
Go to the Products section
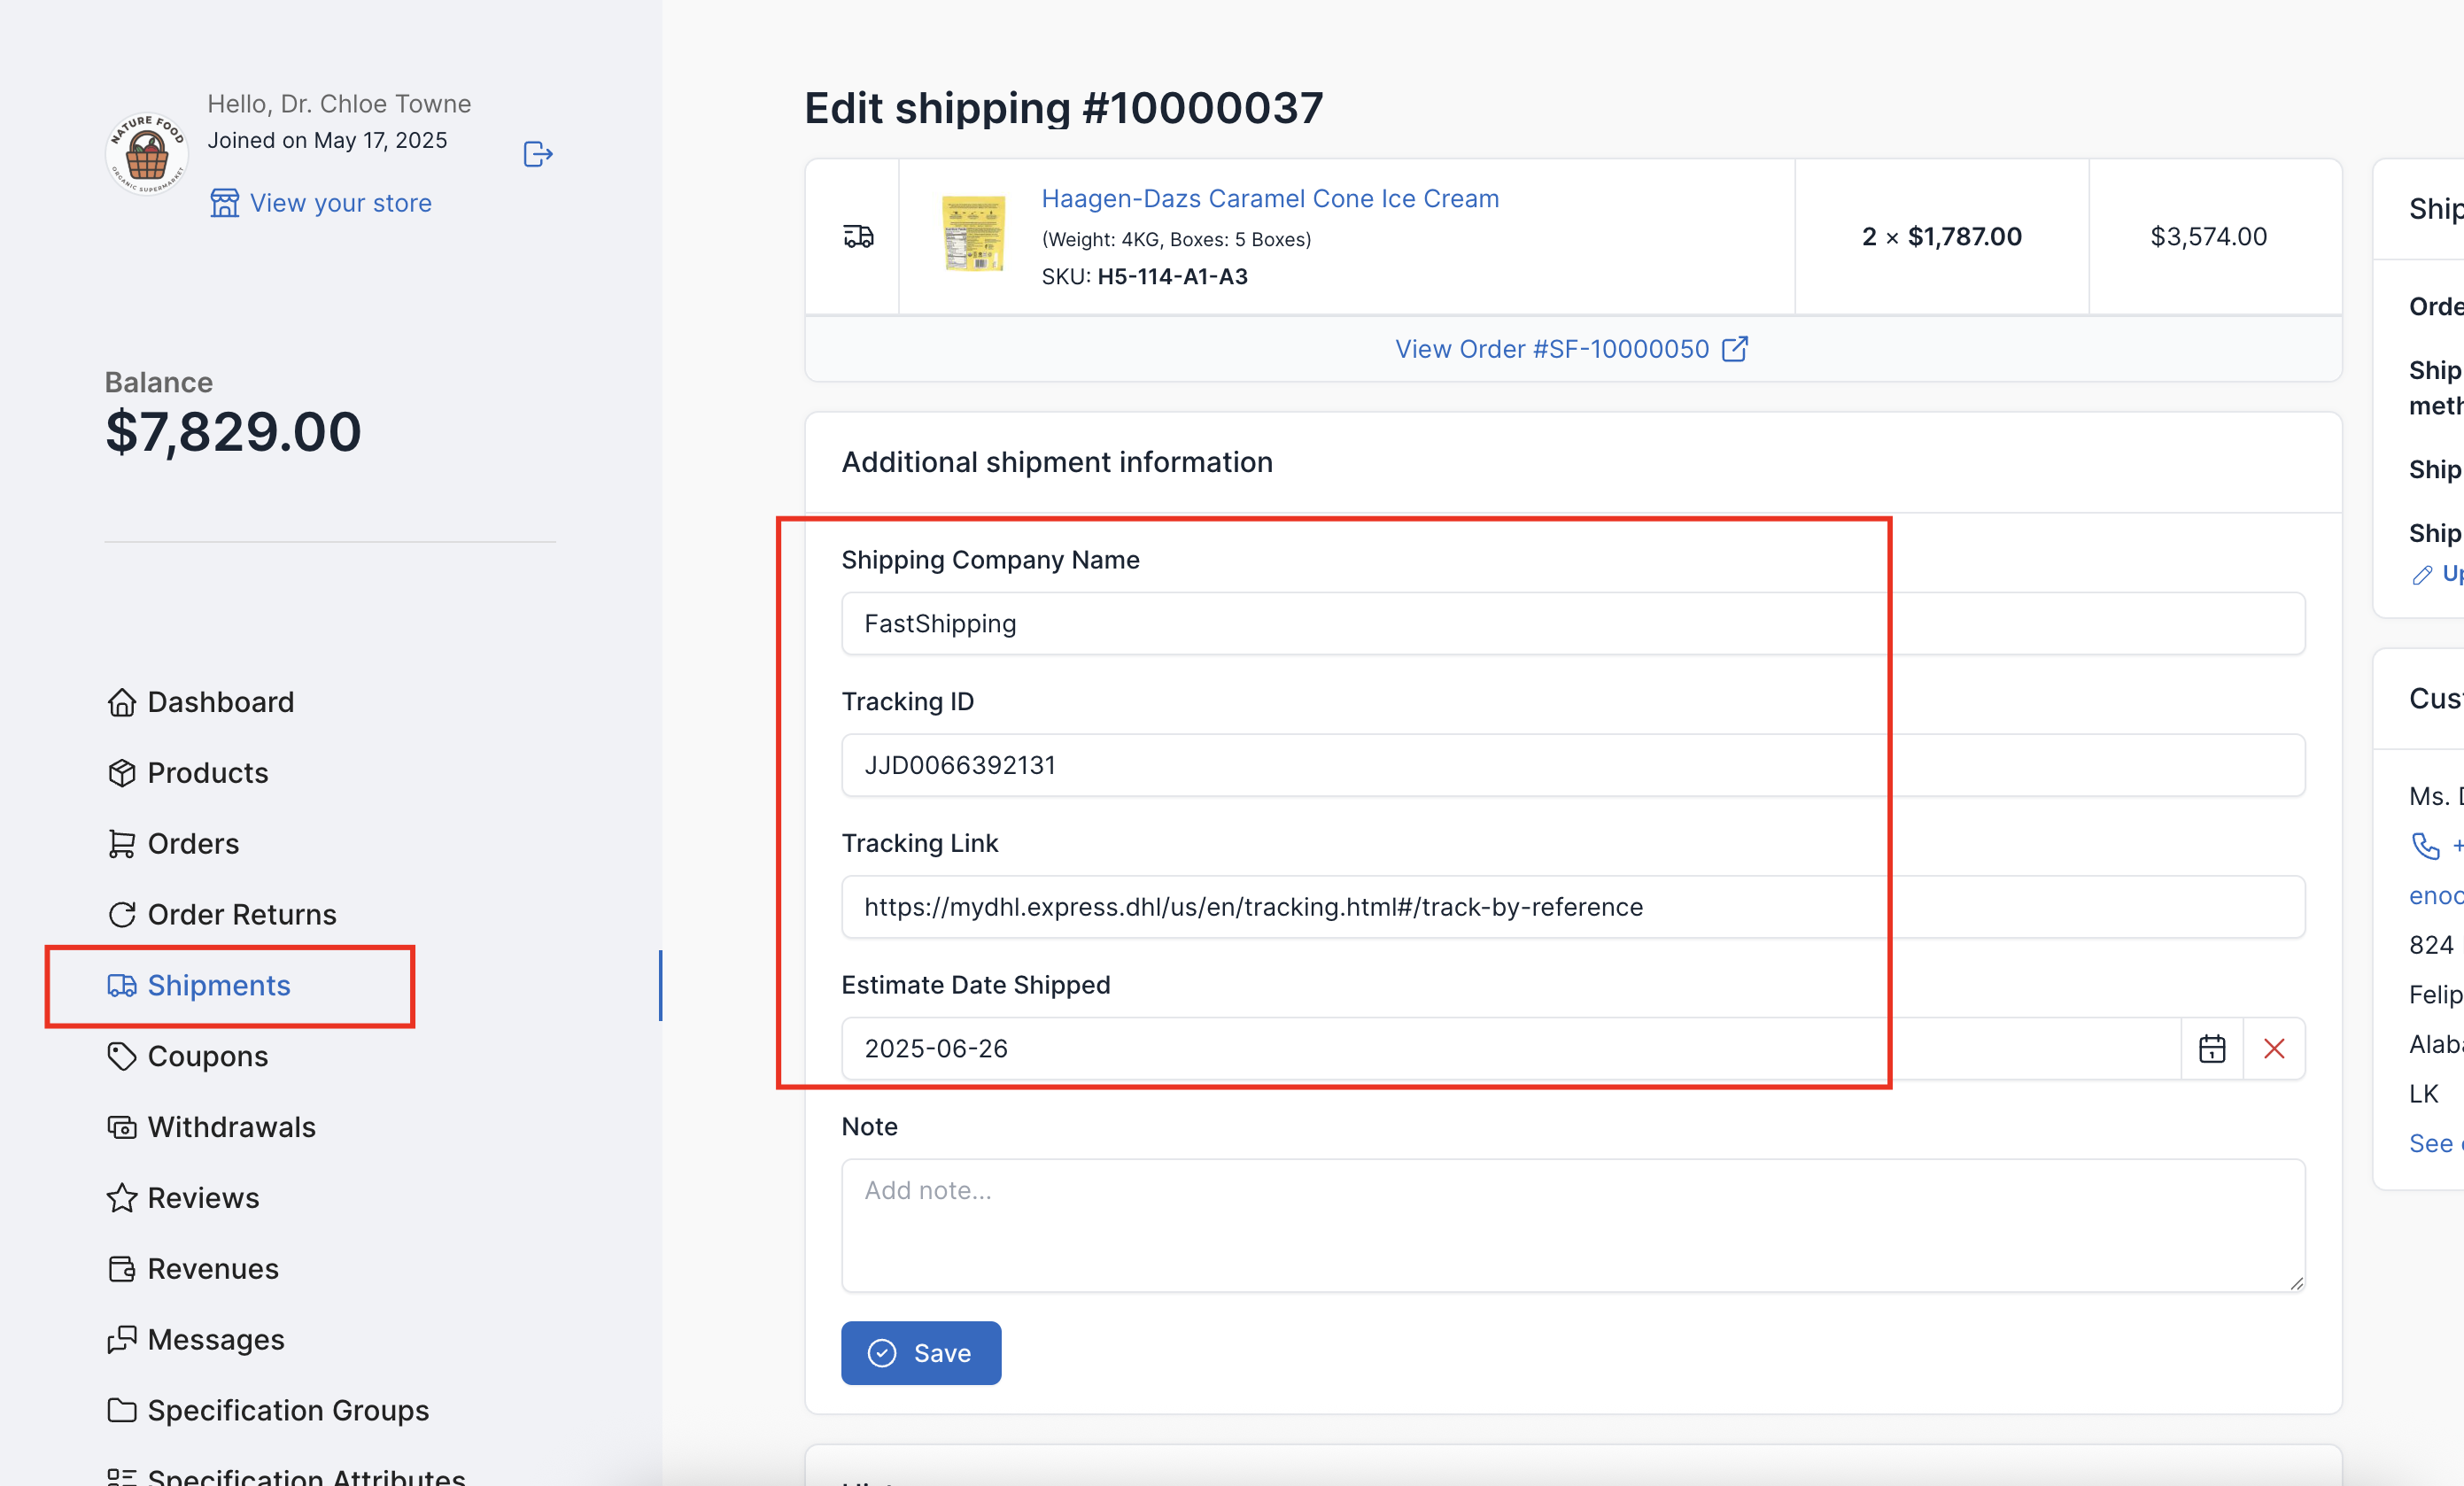click(x=208, y=773)
